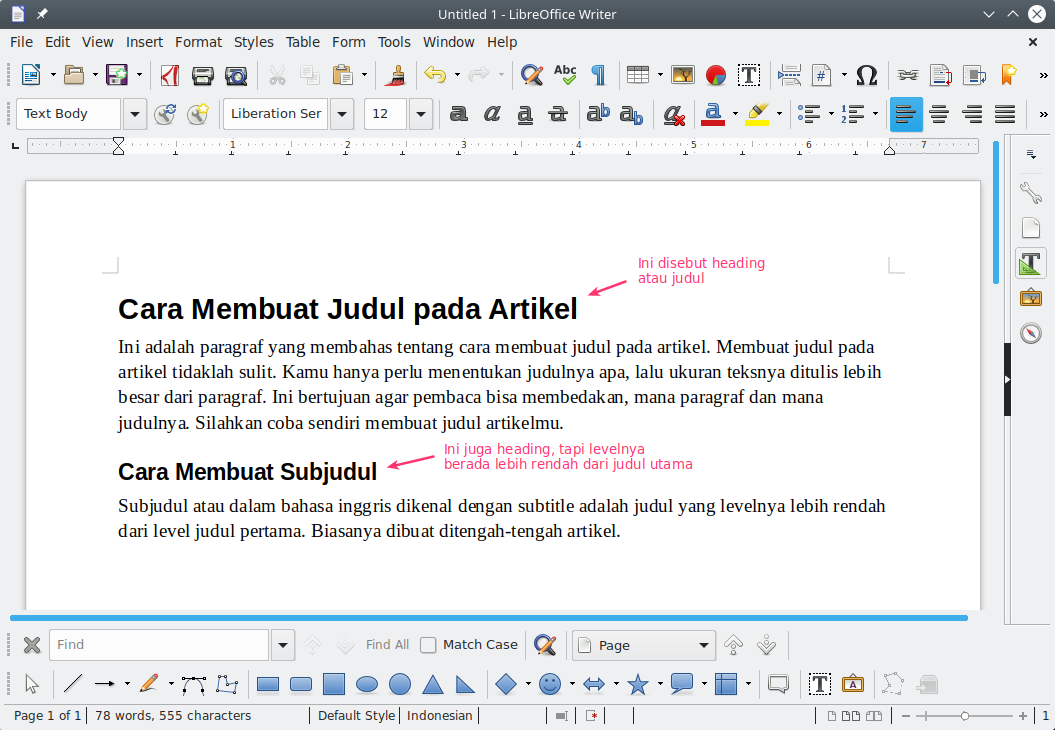Image resolution: width=1055 pixels, height=730 pixels.
Task: Open the Tools menu
Action: click(x=394, y=42)
